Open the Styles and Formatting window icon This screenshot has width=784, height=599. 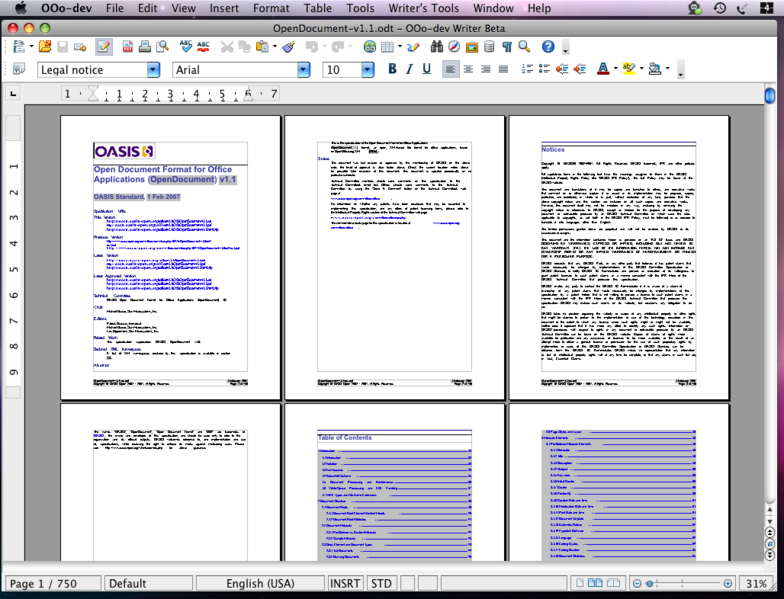pos(18,70)
